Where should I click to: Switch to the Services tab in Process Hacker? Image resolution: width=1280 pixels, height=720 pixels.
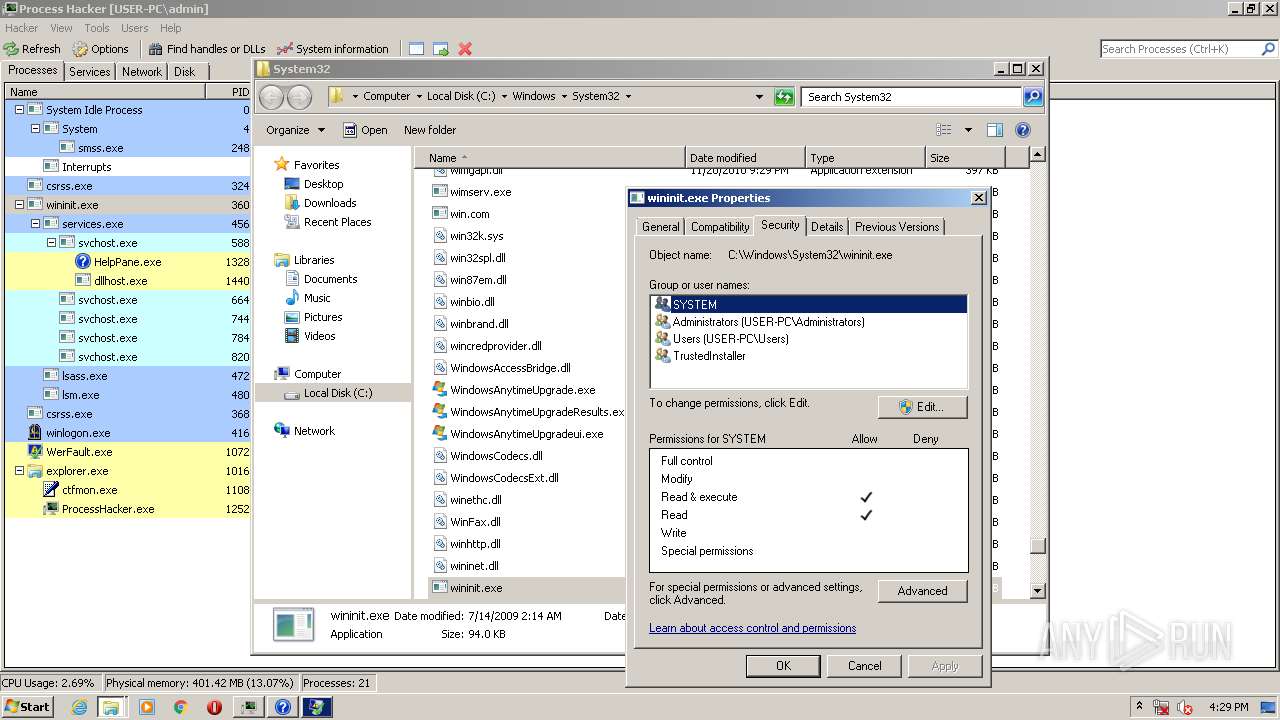90,71
